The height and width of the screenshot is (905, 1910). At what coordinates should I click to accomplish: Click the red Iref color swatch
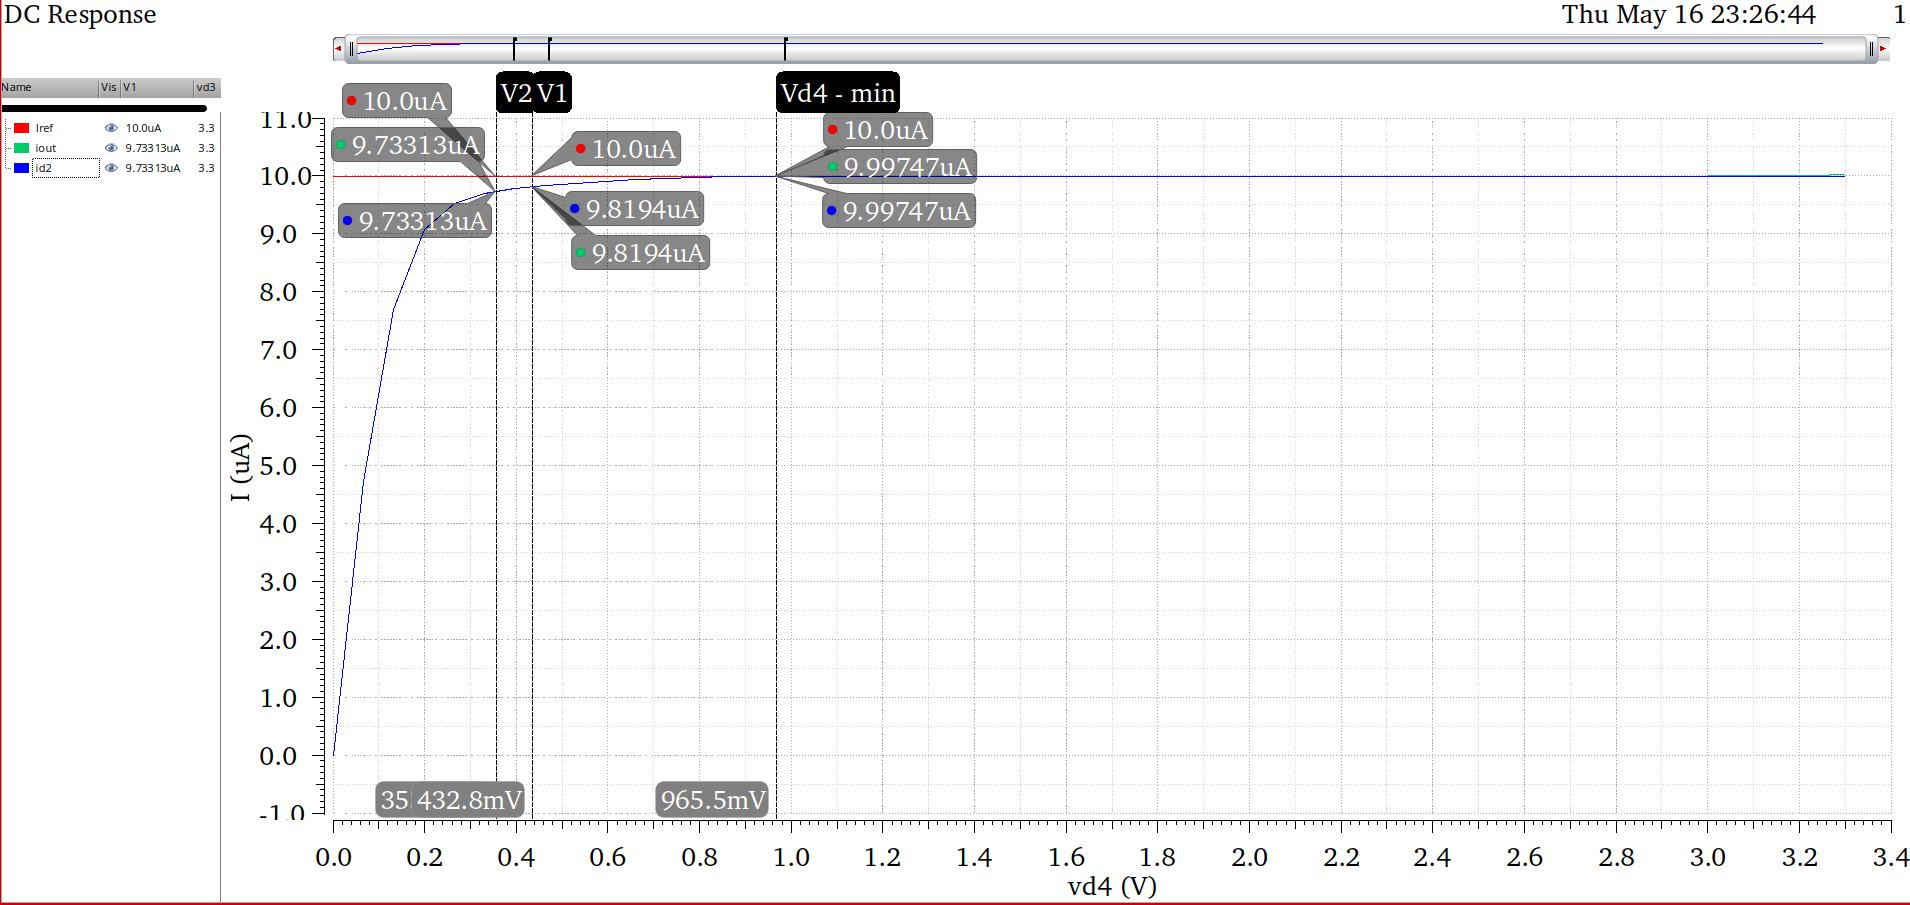(21, 128)
